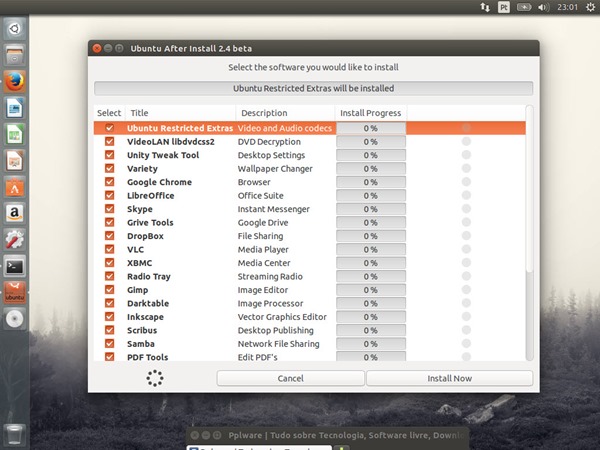600x450 pixels.
Task: Uncheck Skype checkbox
Action: tap(109, 209)
